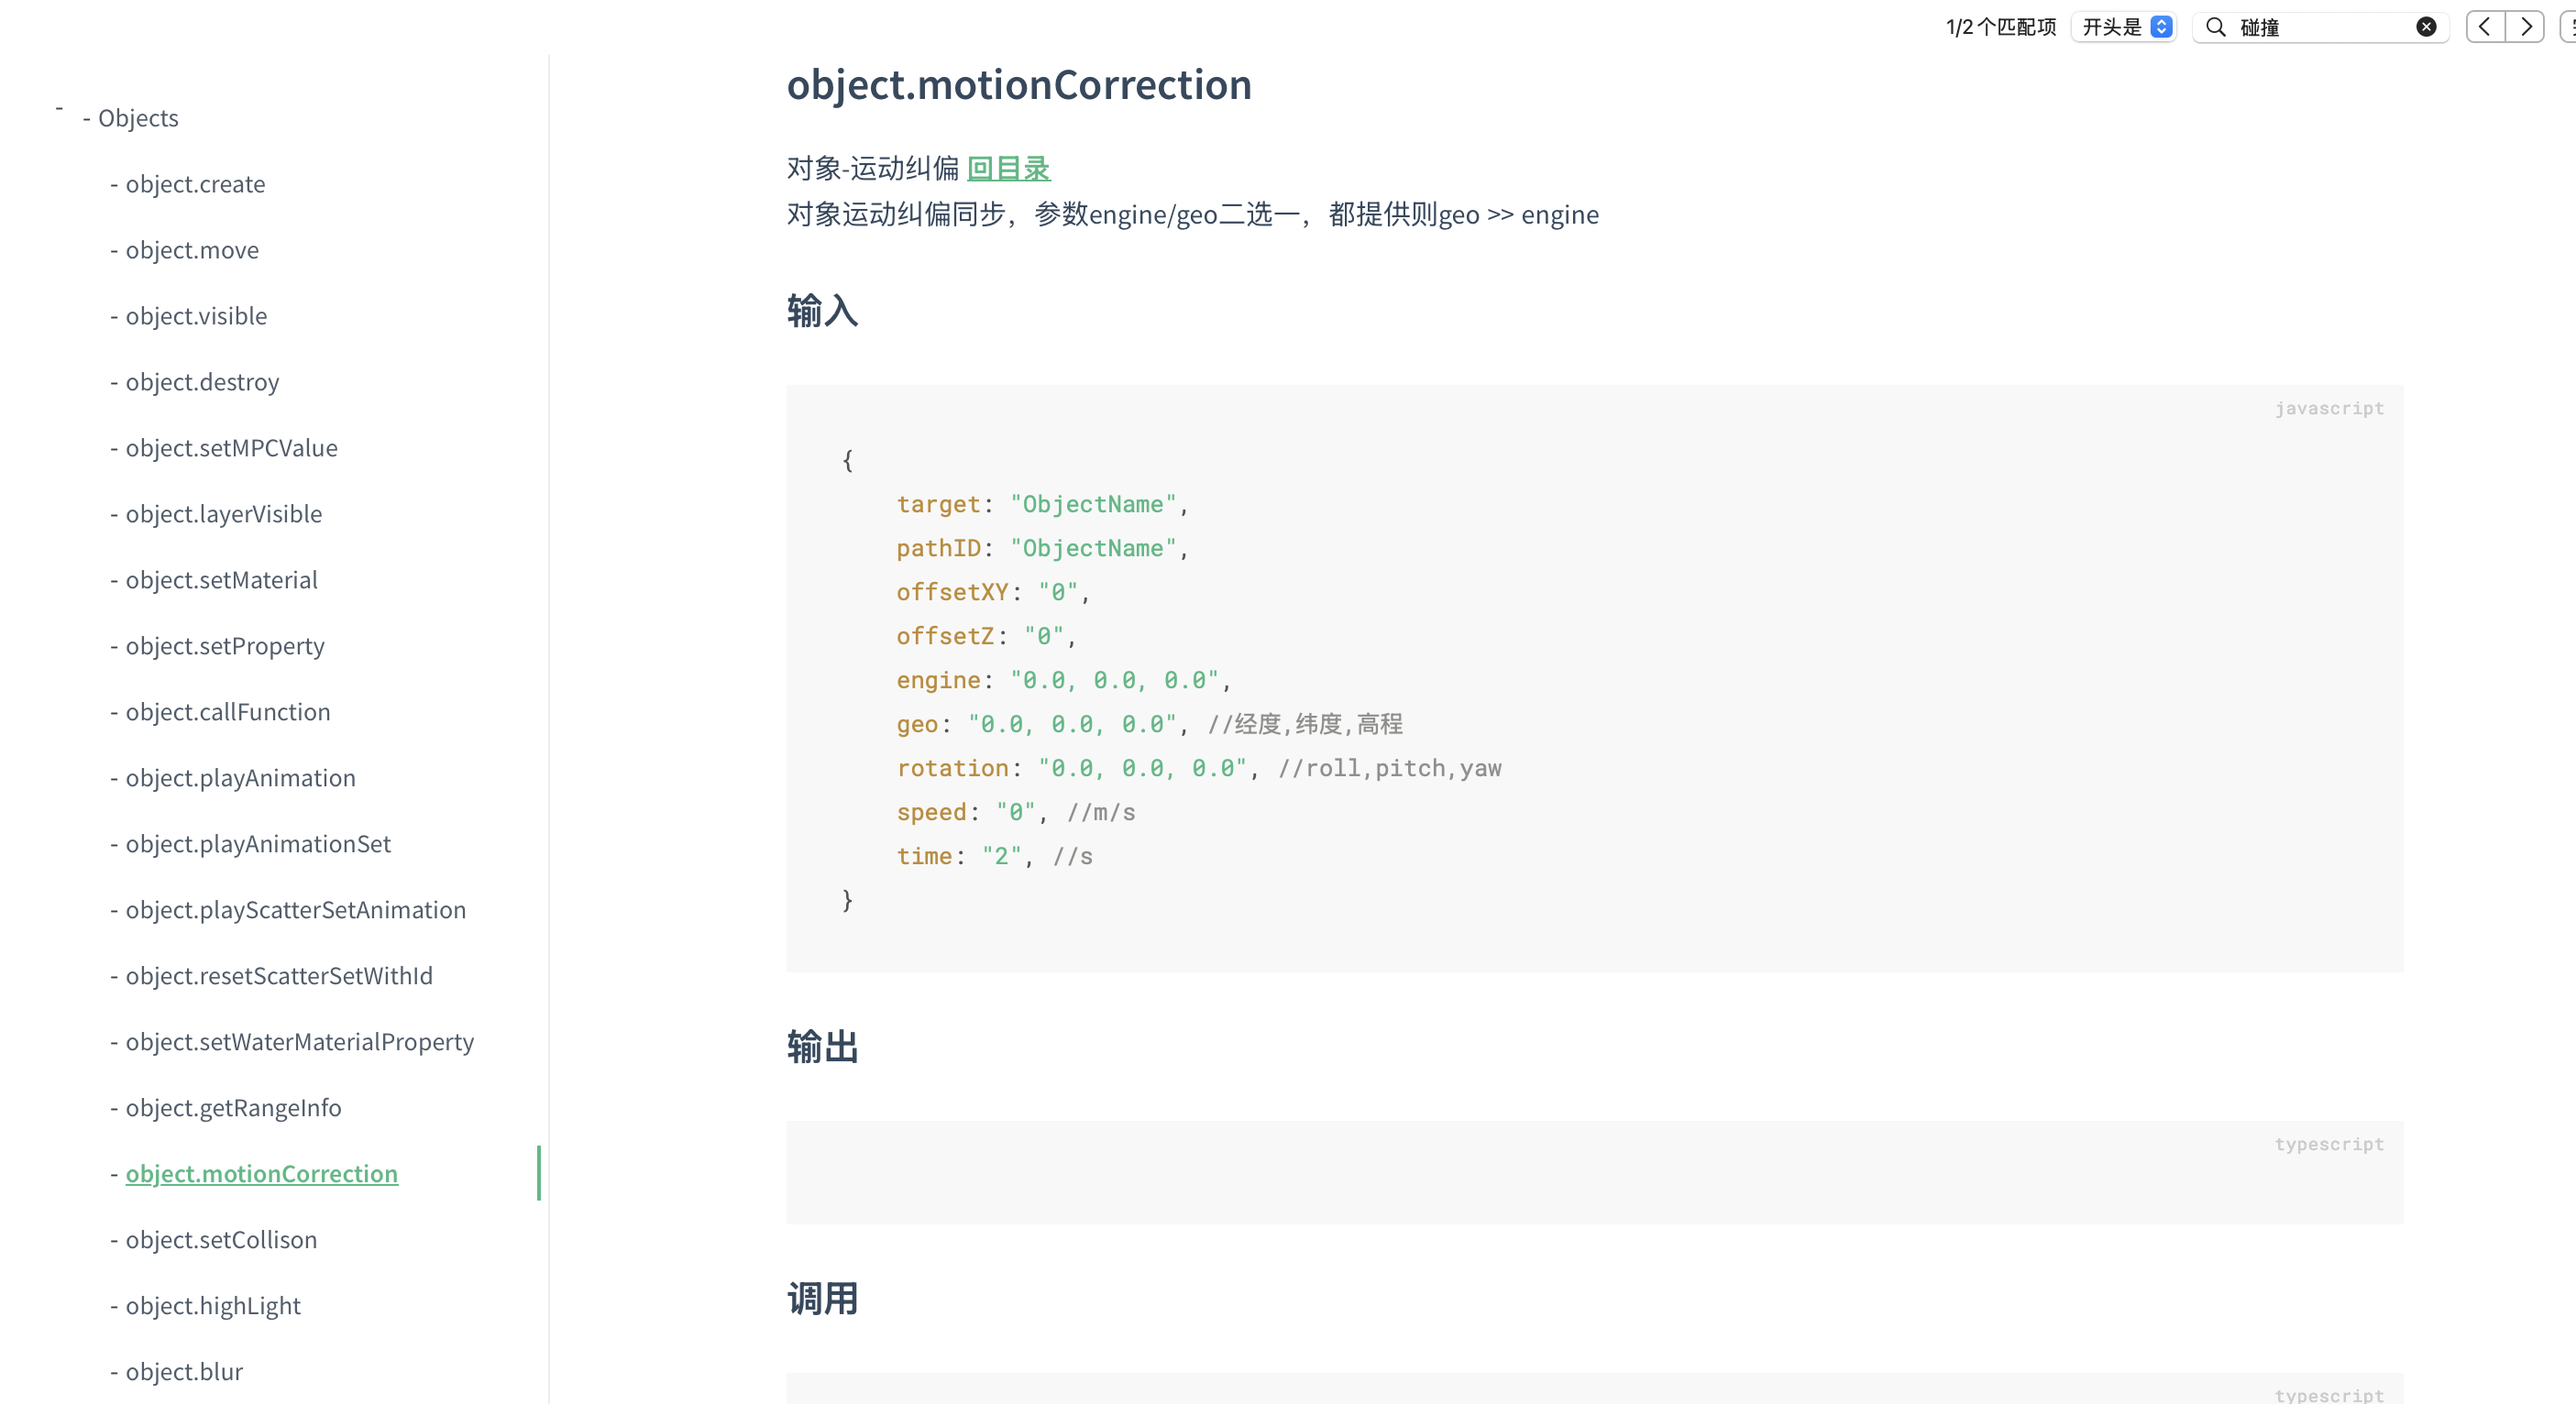Click the 'time' key in code
Image resolution: width=2576 pixels, height=1404 pixels.
pyautogui.click(x=924, y=856)
